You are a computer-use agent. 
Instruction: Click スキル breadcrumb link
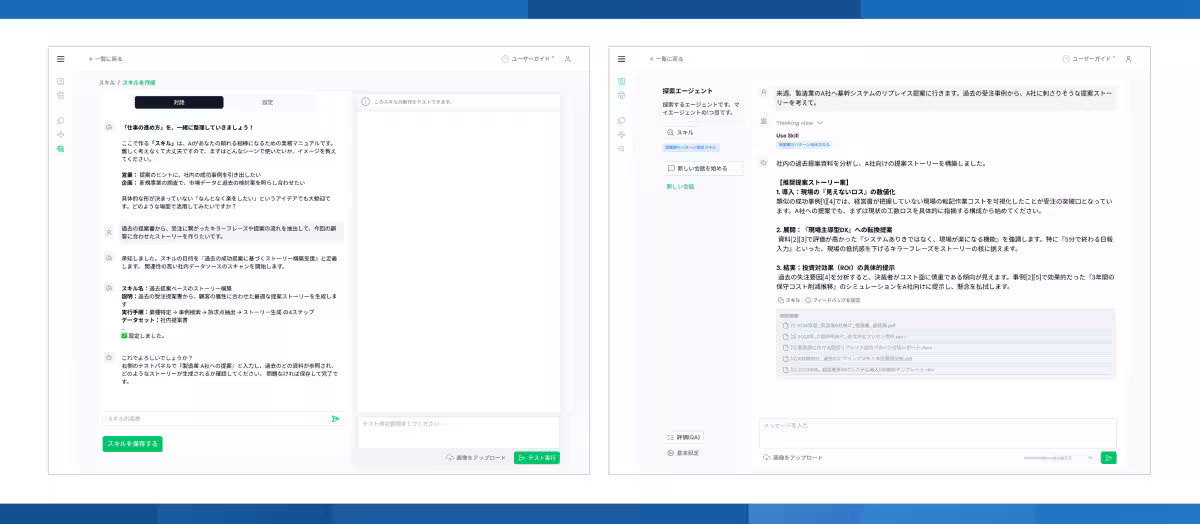pos(106,82)
